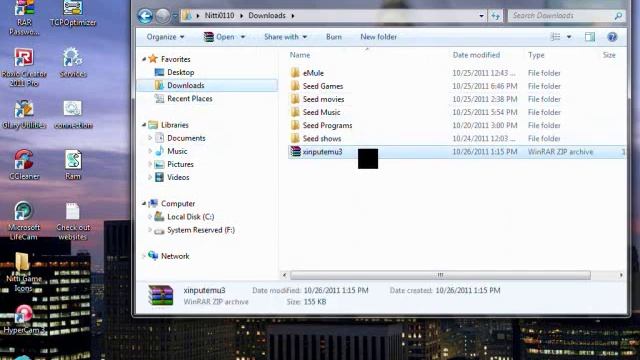Open RAR Password desktop icon
The height and width of the screenshot is (360, 640).
[x=24, y=17]
